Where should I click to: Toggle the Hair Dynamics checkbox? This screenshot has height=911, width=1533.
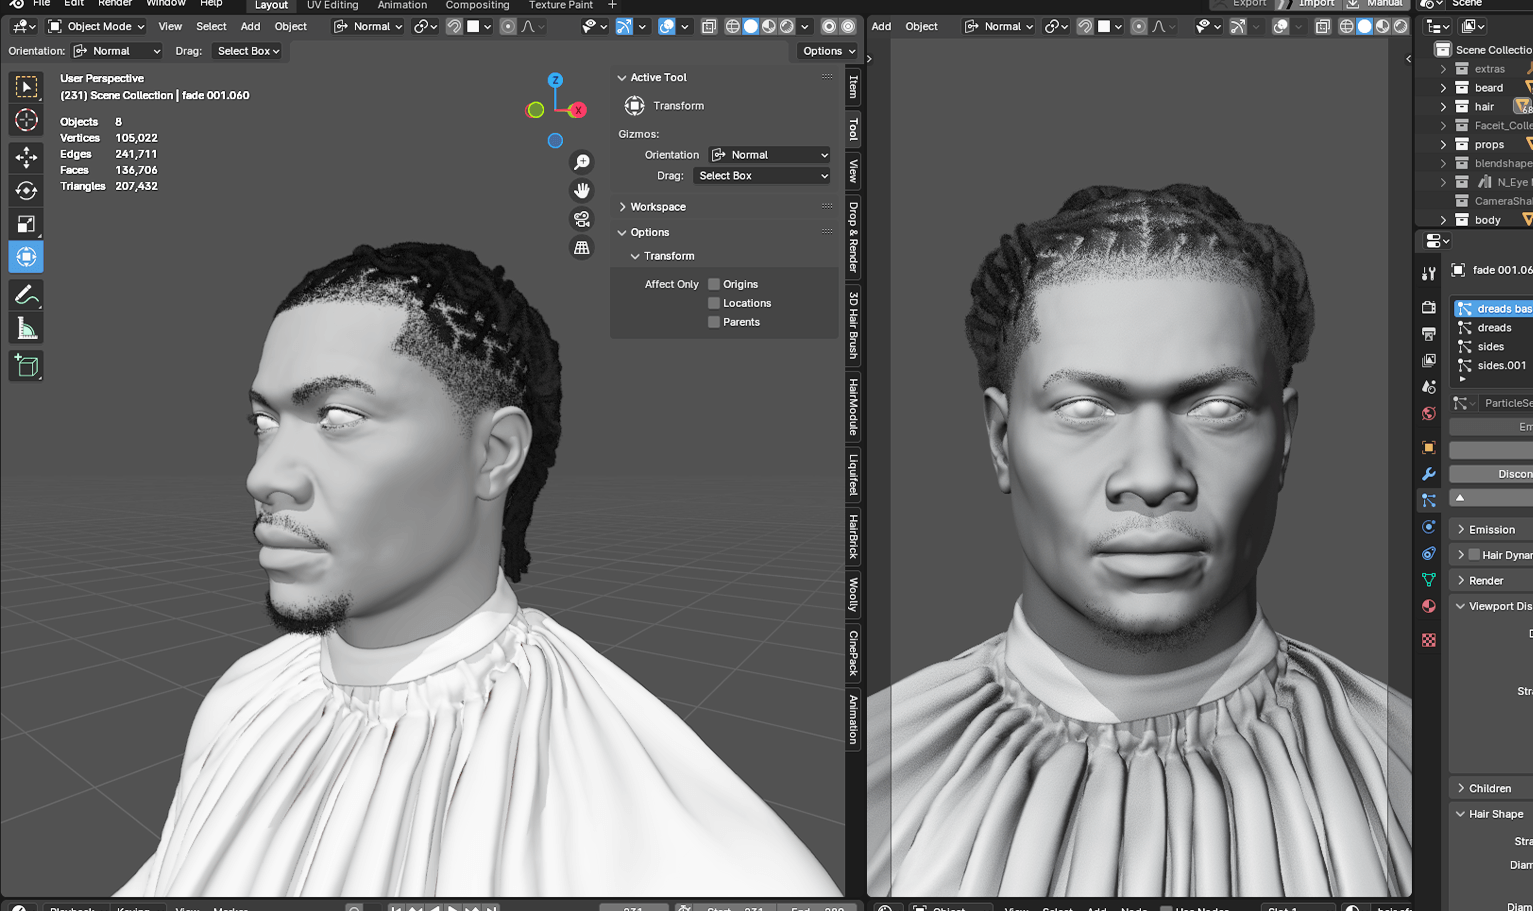[1475, 554]
